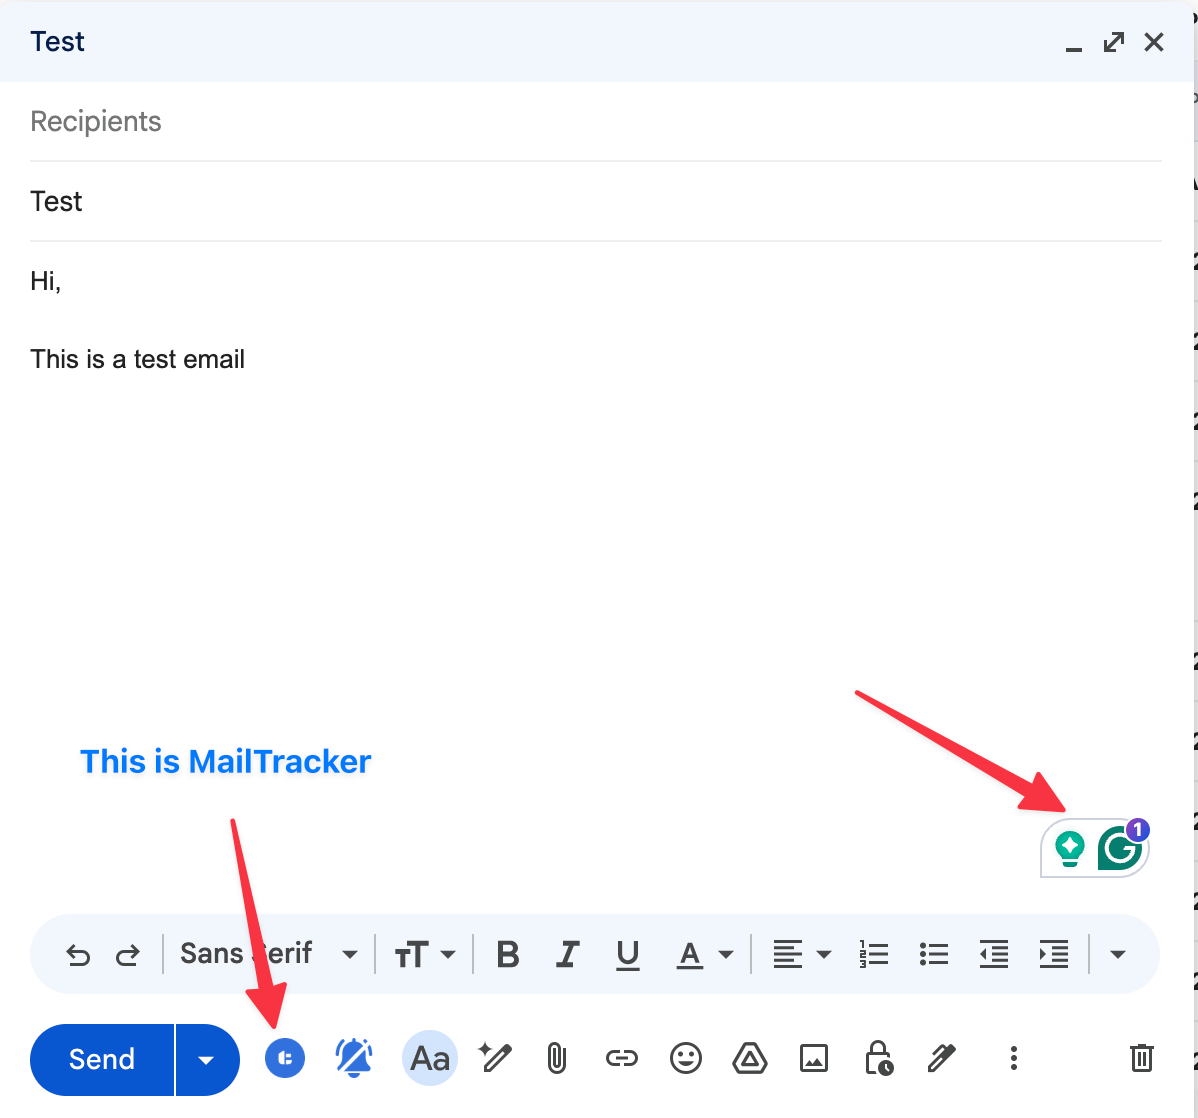Click the Send button
1198x1118 pixels.
tap(103, 1058)
